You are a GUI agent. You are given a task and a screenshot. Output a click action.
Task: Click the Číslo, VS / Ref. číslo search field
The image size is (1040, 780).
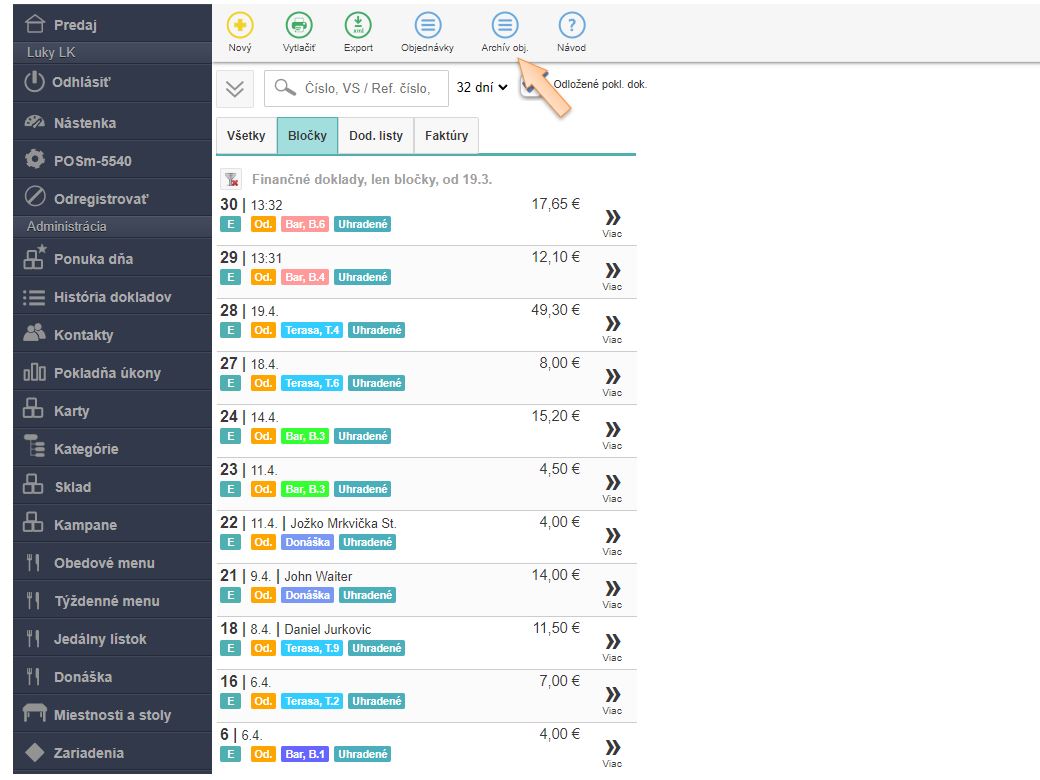pos(367,88)
